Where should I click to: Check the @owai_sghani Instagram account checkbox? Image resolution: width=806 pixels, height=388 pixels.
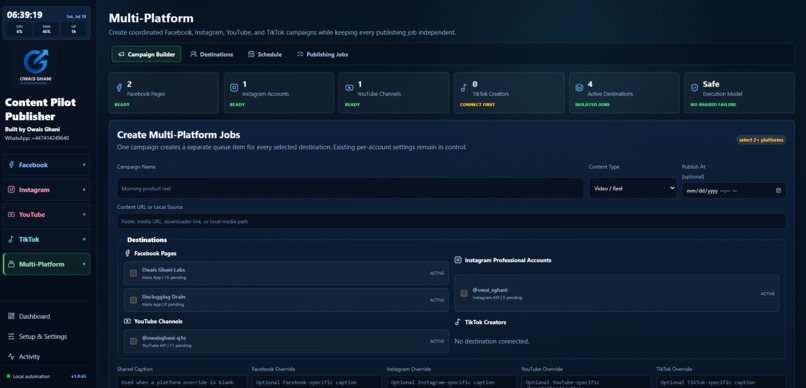point(464,293)
